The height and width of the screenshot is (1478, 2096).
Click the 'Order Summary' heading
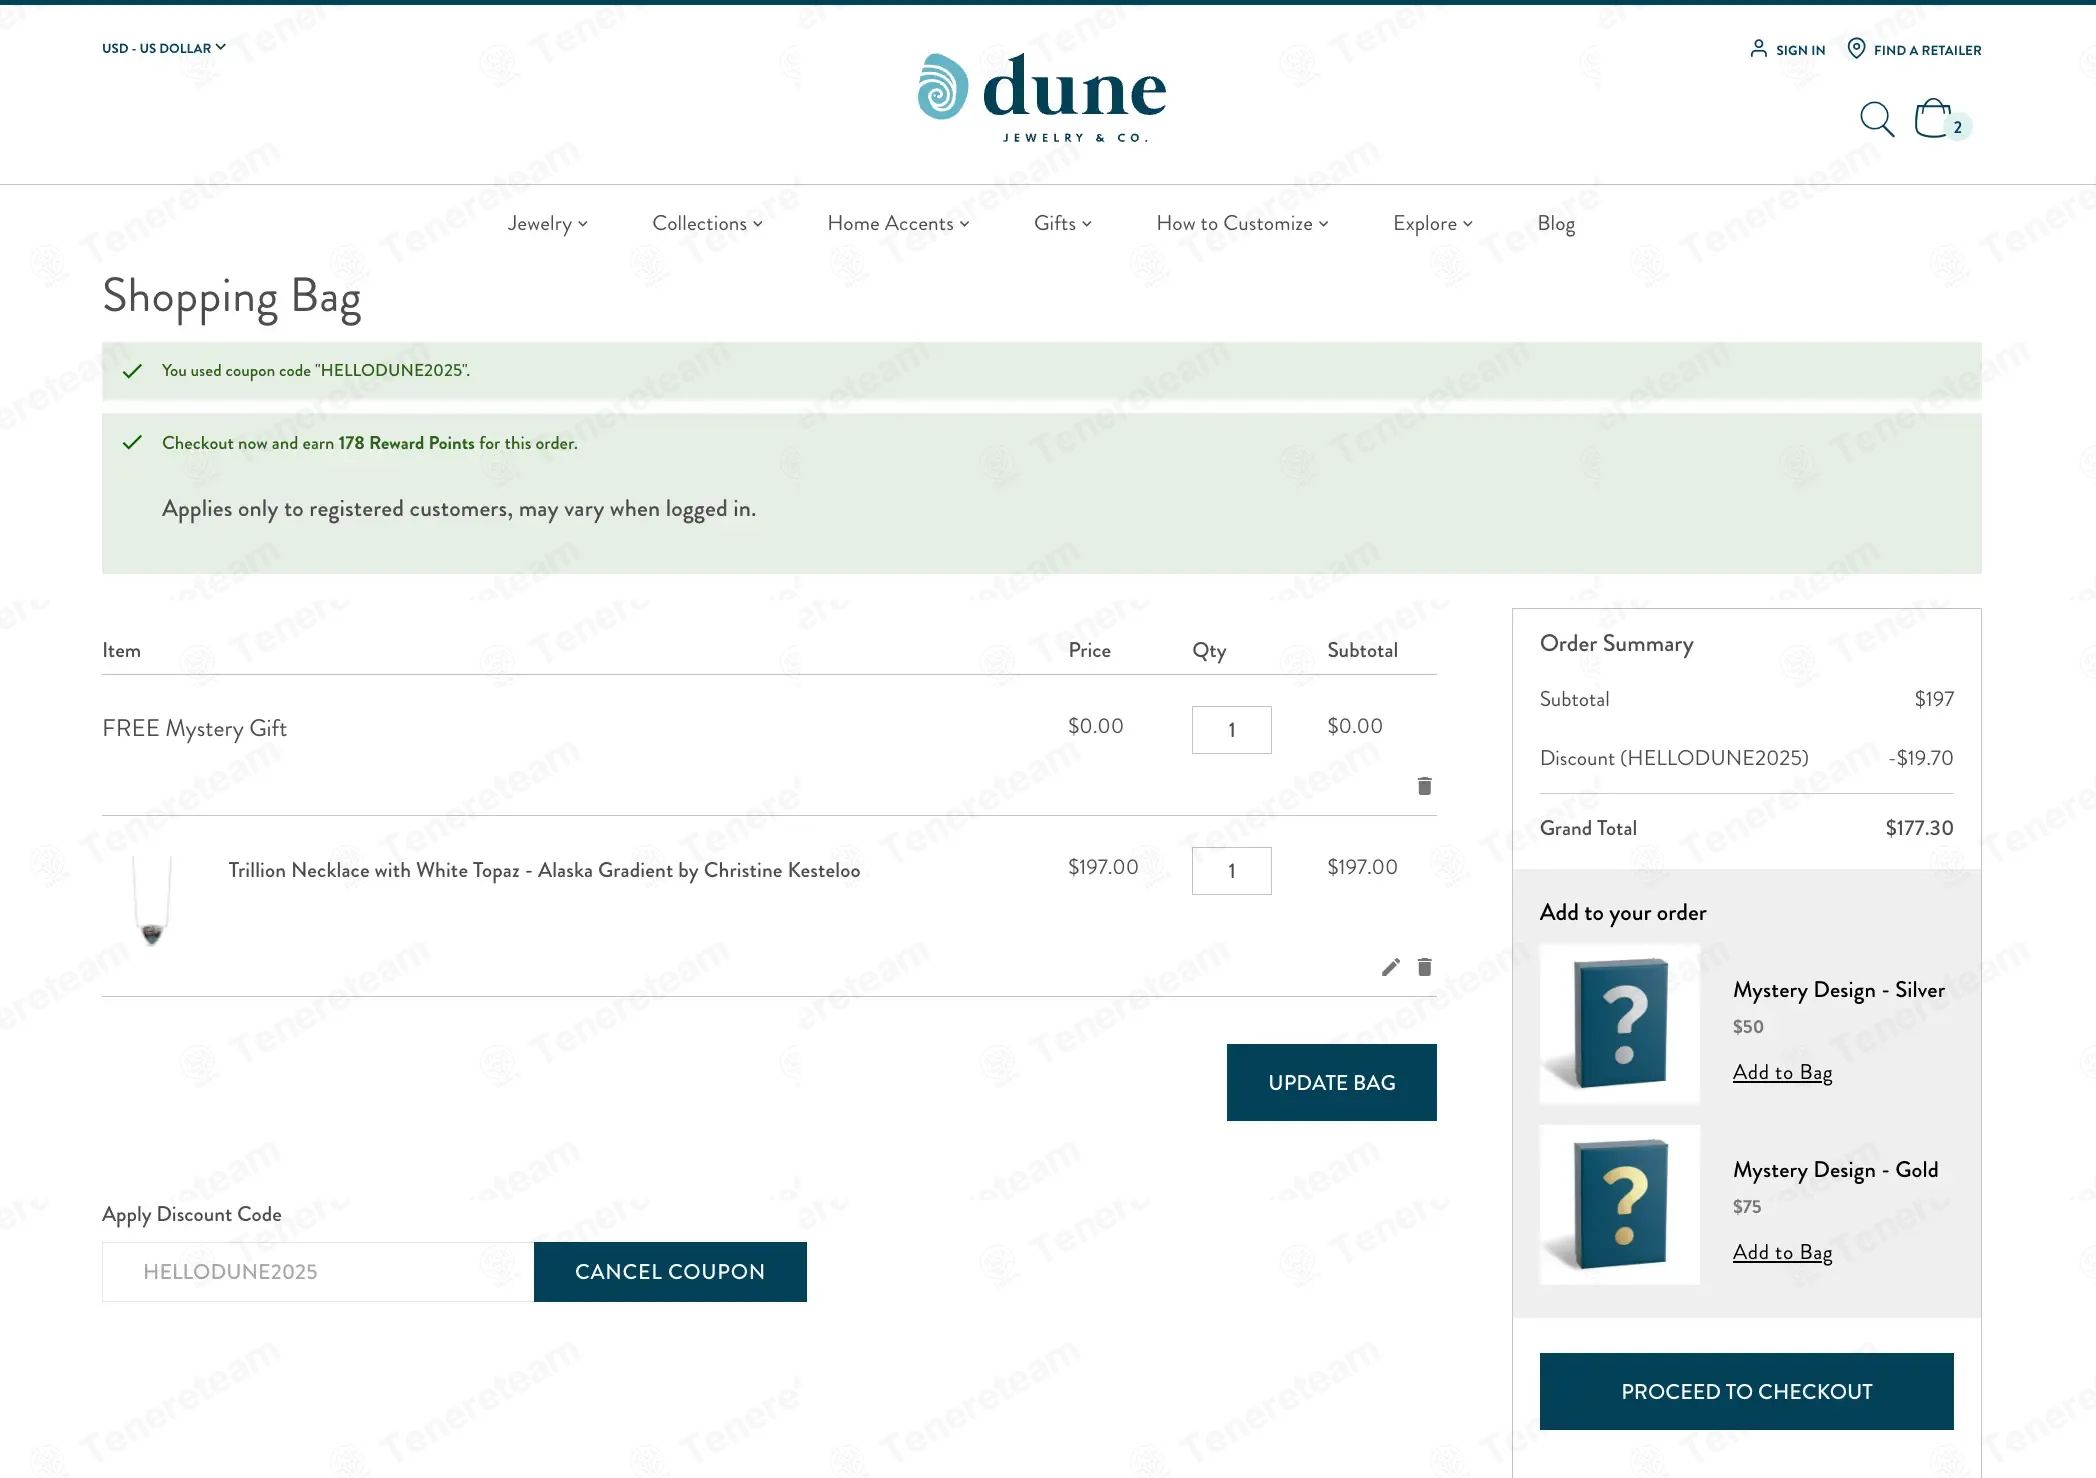click(1616, 644)
